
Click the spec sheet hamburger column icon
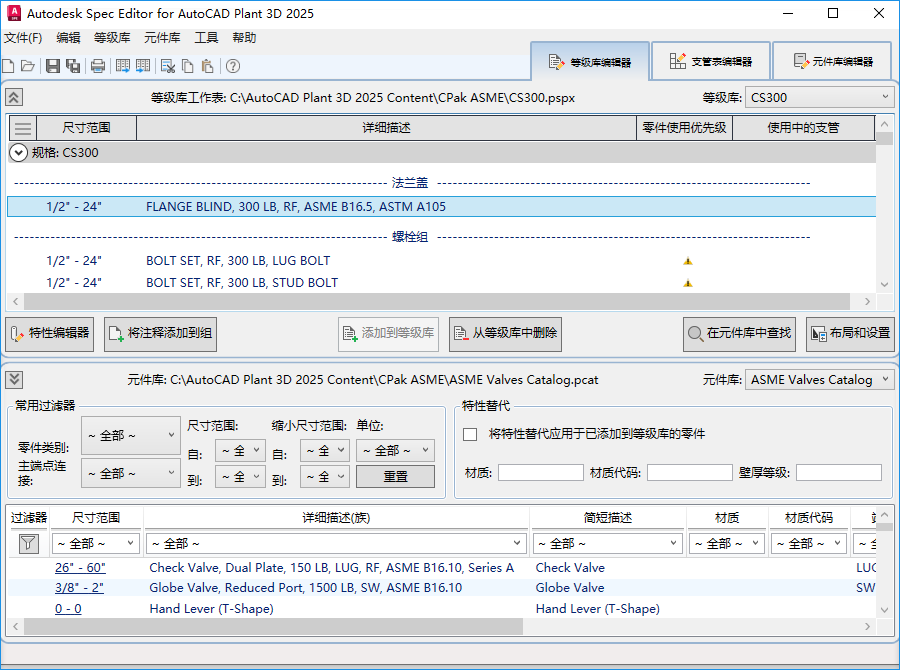coord(23,127)
